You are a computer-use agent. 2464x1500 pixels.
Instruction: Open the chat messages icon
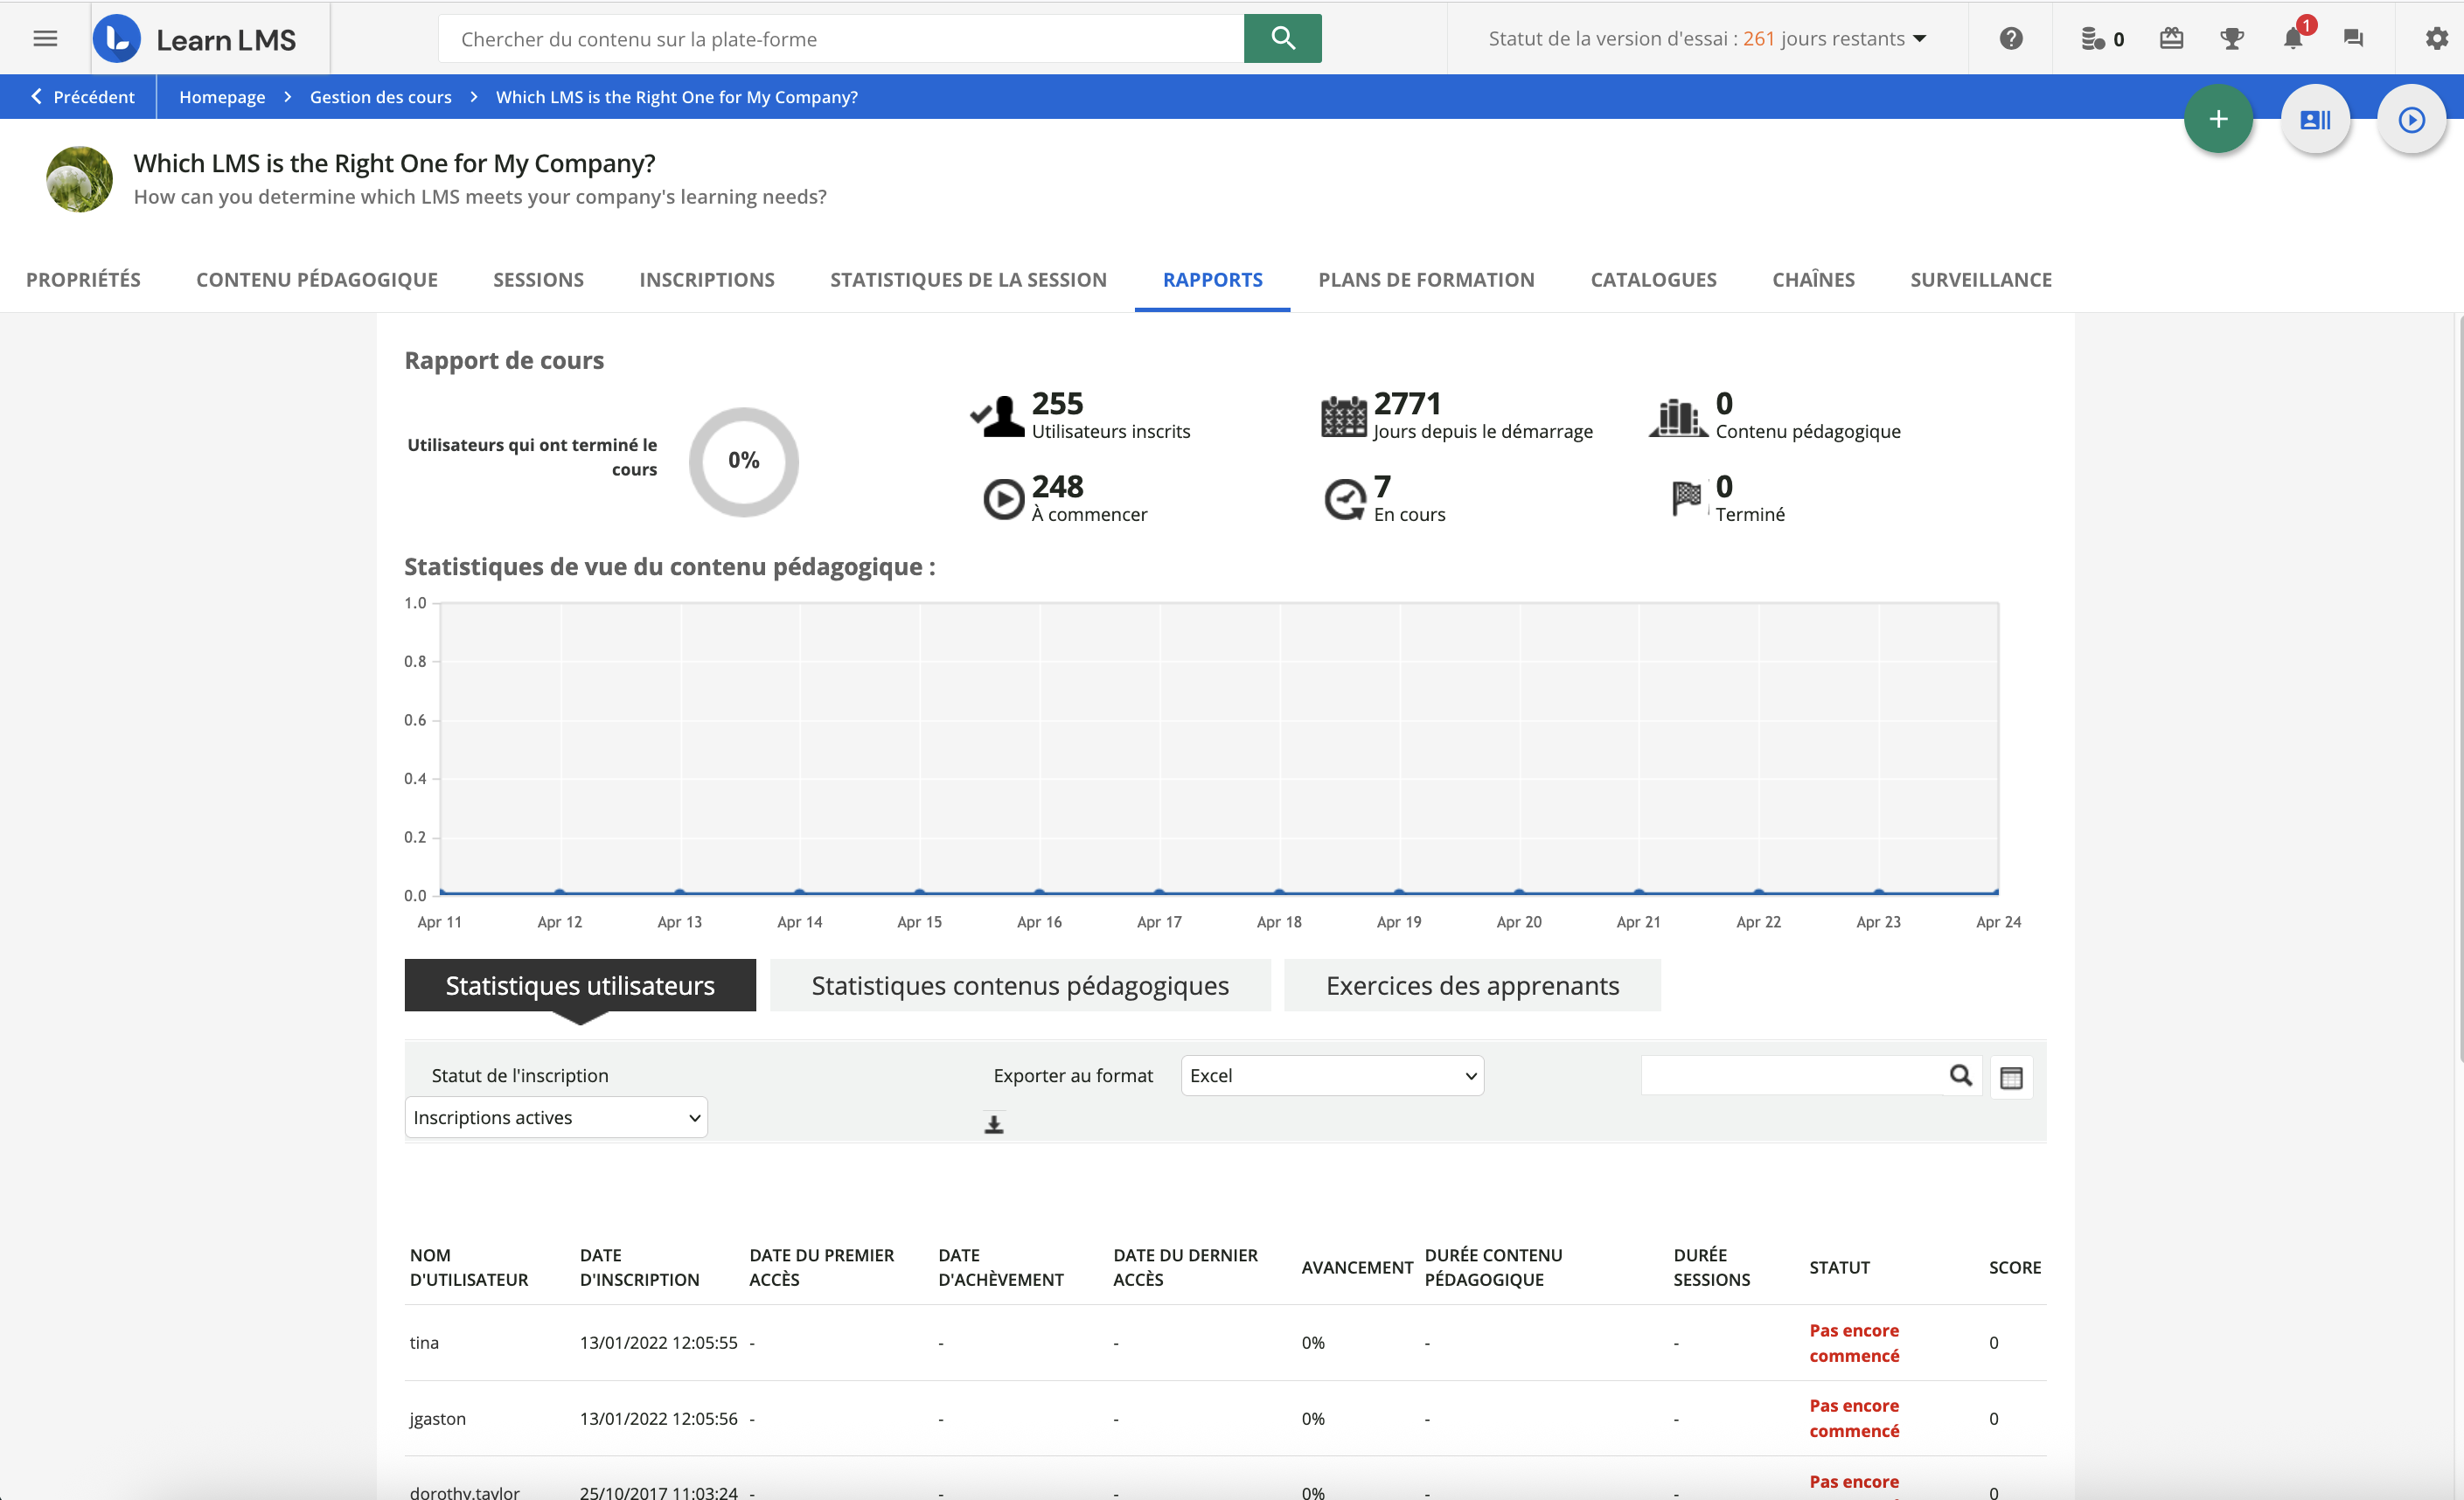tap(2353, 39)
